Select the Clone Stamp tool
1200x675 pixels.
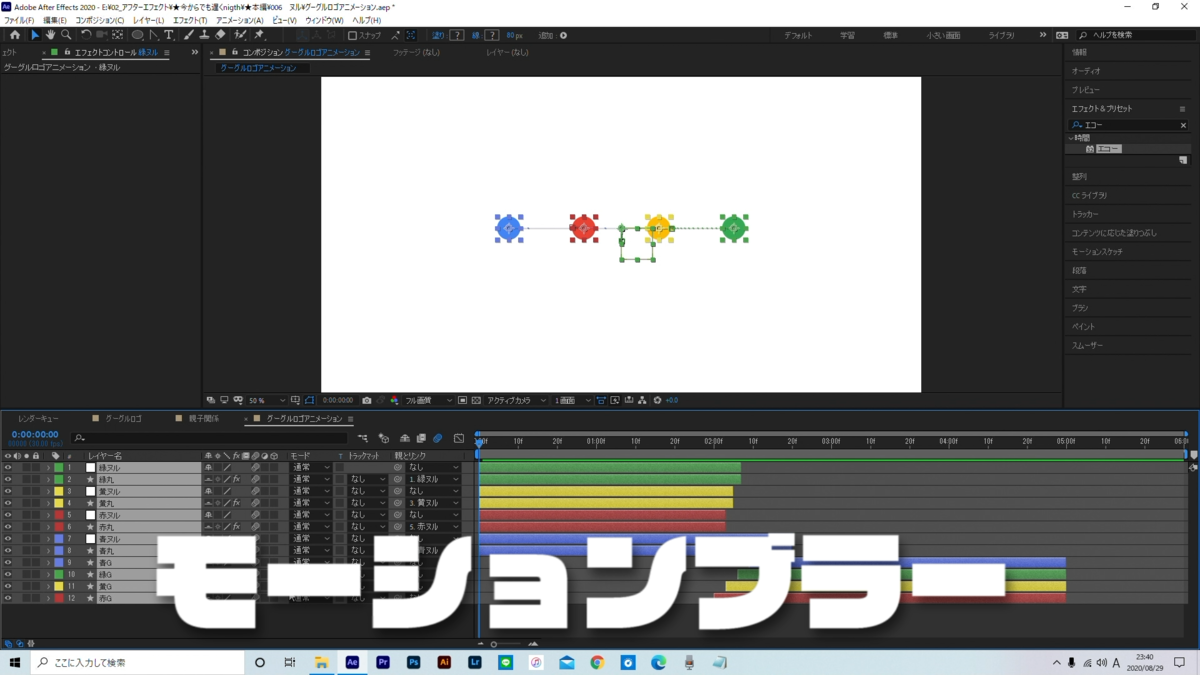(204, 35)
